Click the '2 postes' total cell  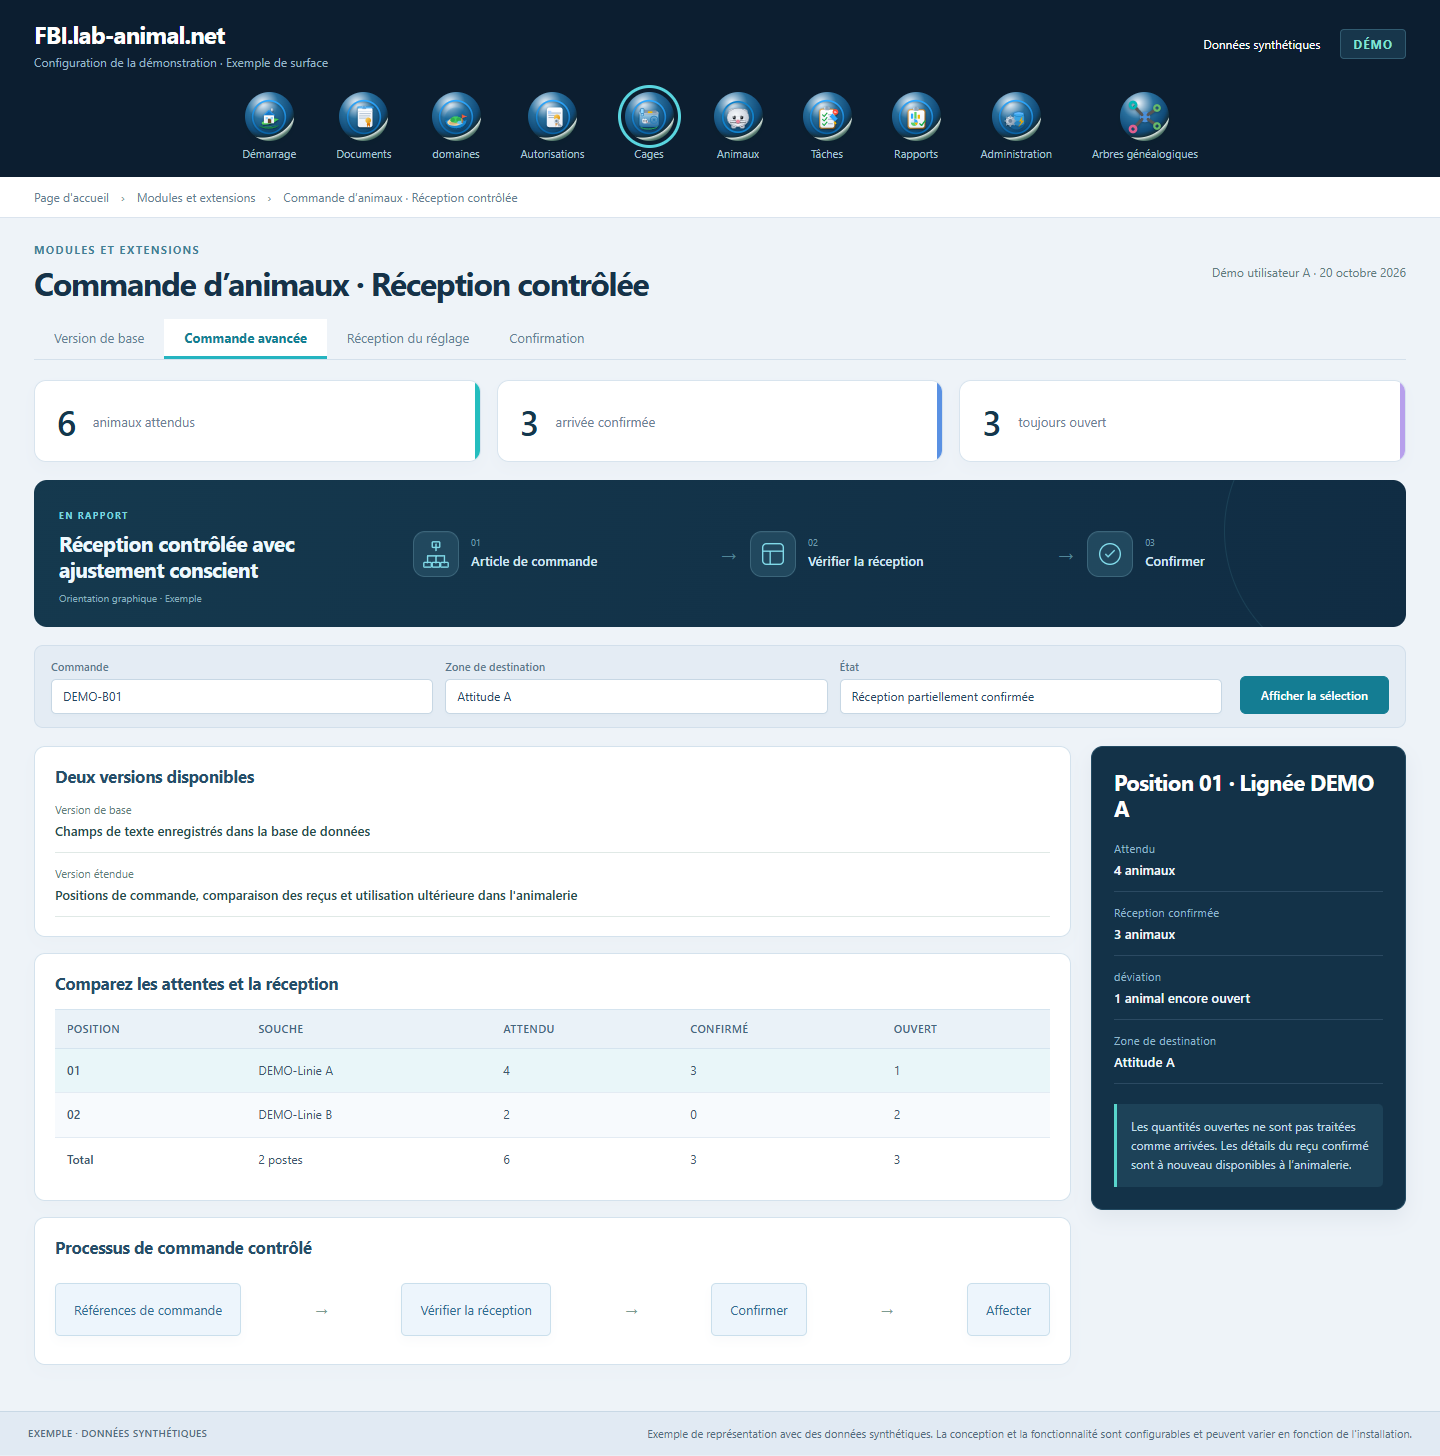coord(280,1160)
